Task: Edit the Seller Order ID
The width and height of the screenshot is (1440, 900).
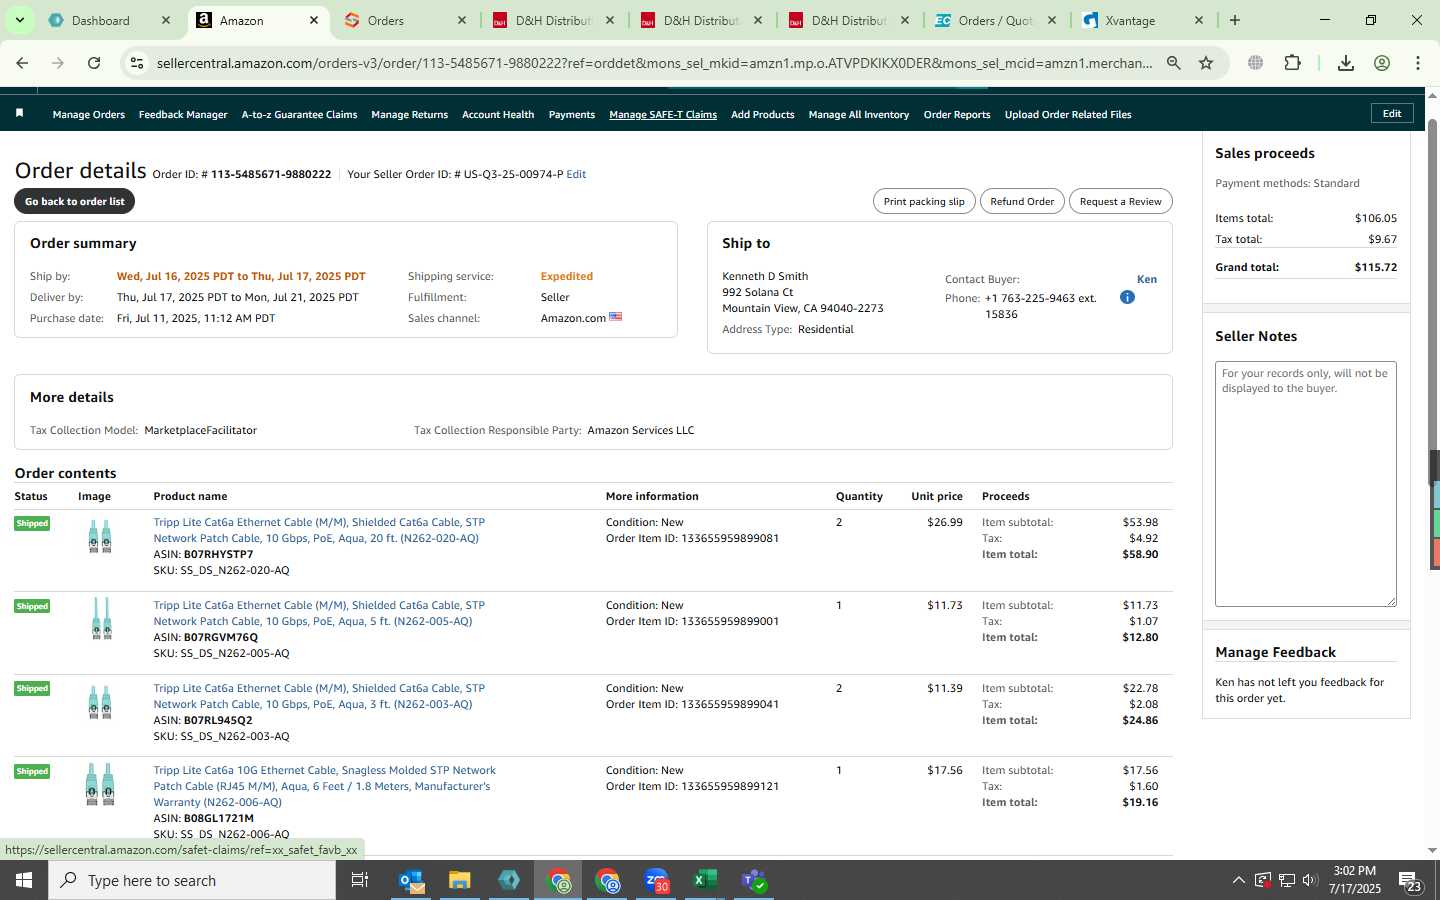Action: [576, 174]
